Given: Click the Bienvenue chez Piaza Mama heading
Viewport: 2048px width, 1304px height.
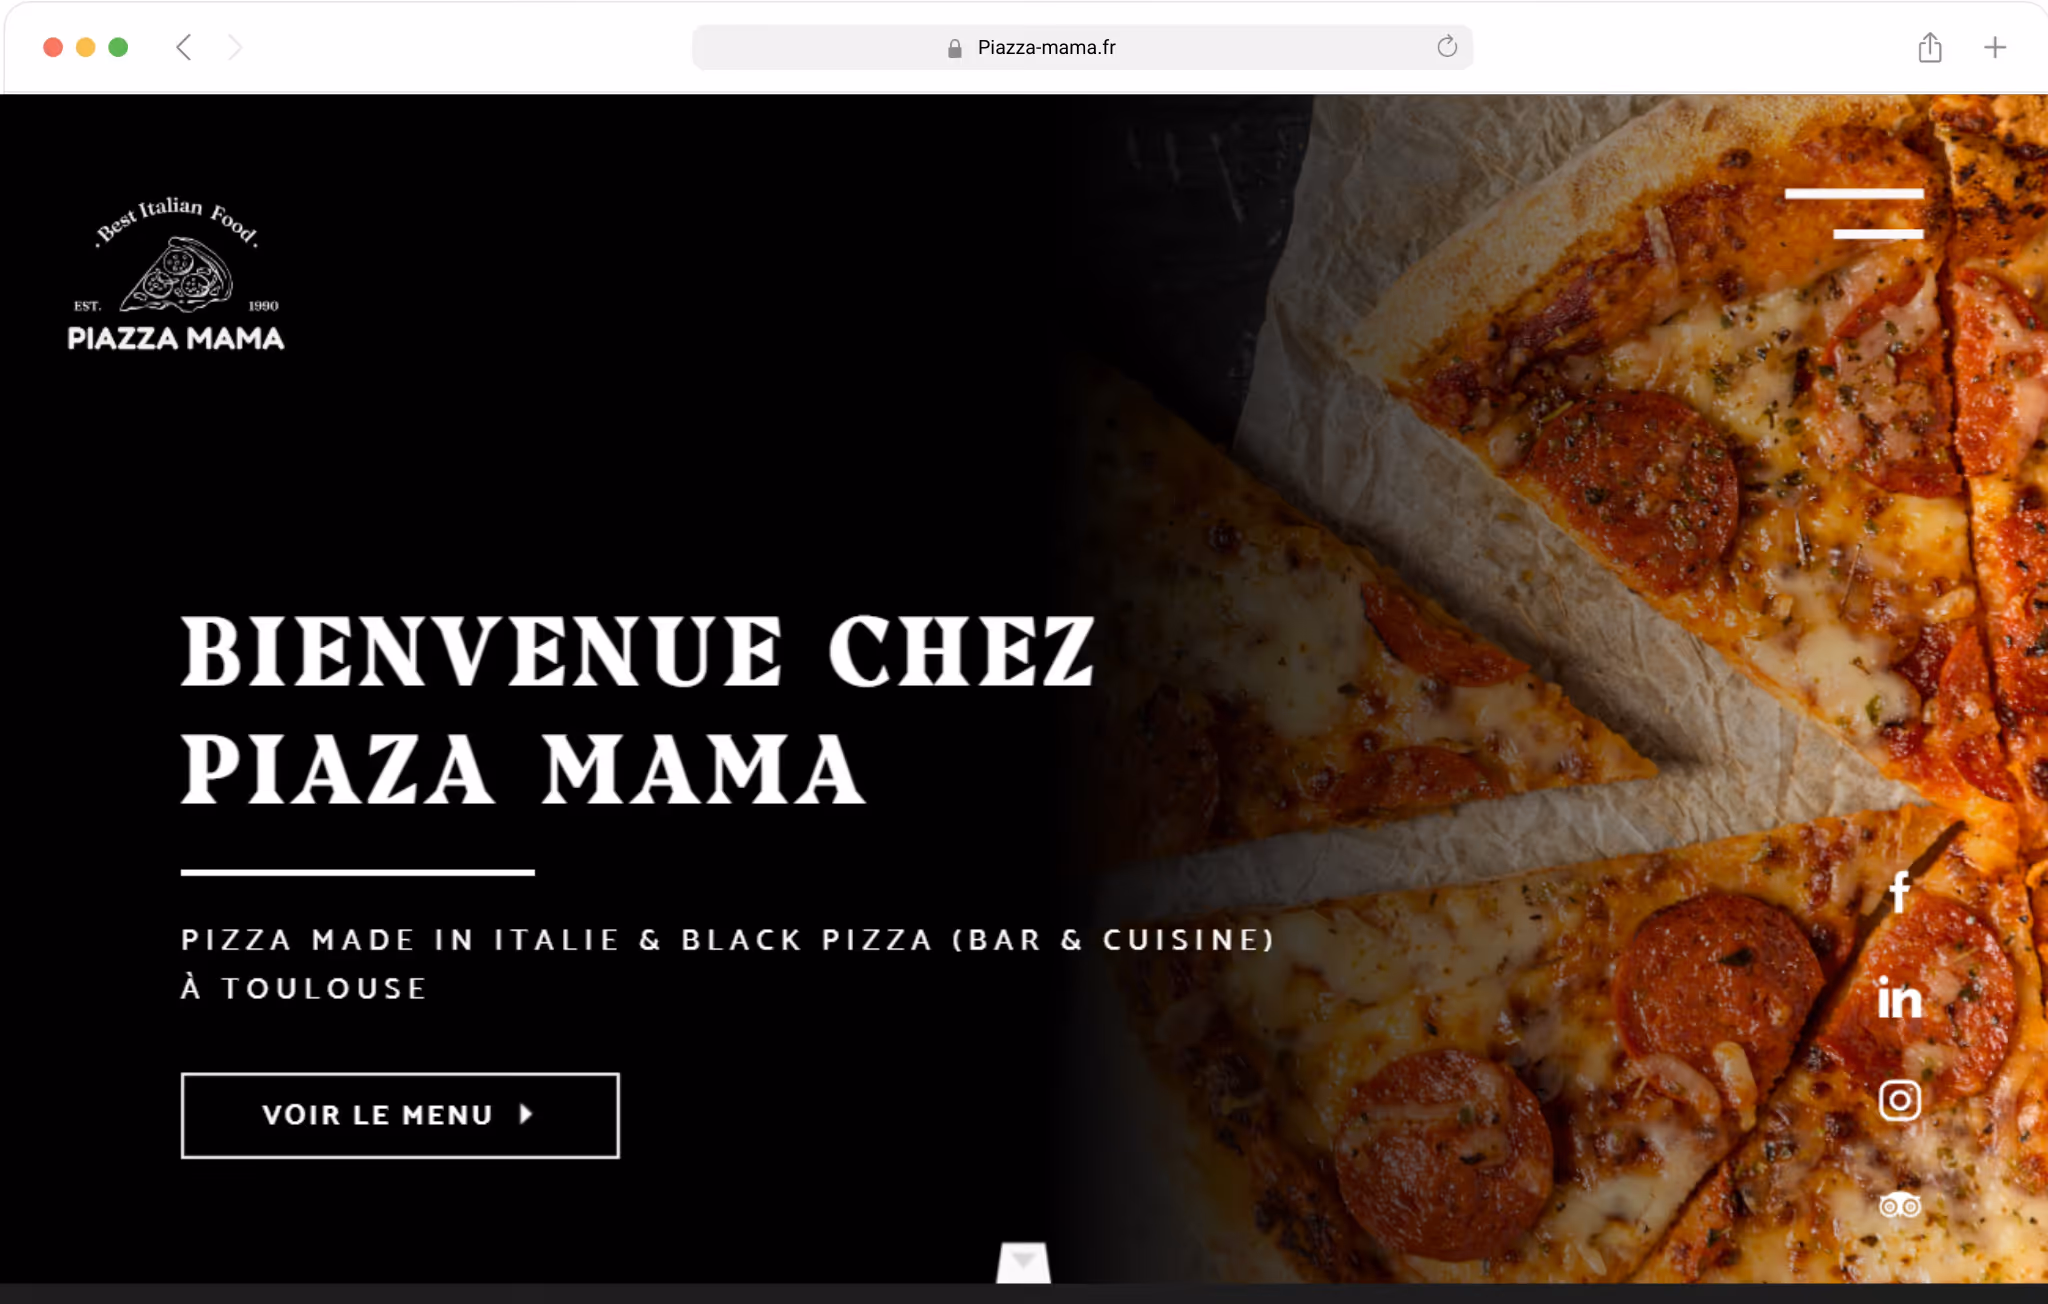Looking at the screenshot, I should point(637,709).
